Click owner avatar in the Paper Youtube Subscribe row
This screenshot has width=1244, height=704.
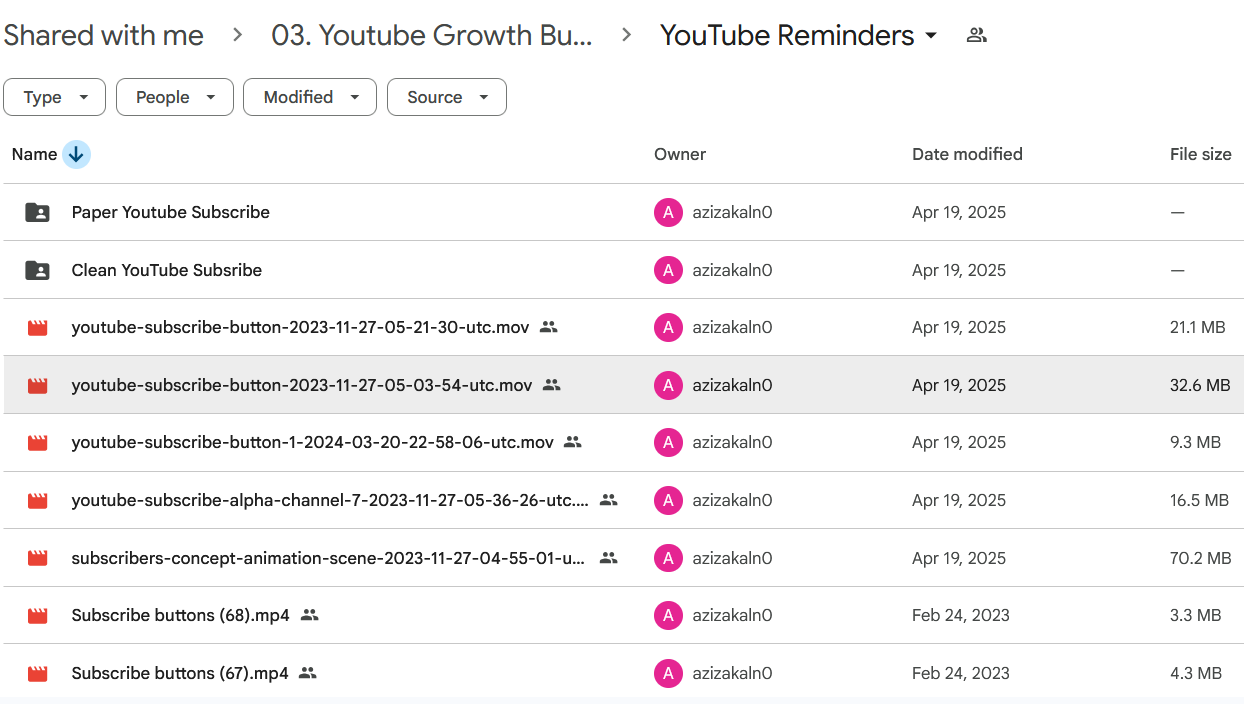coord(667,212)
